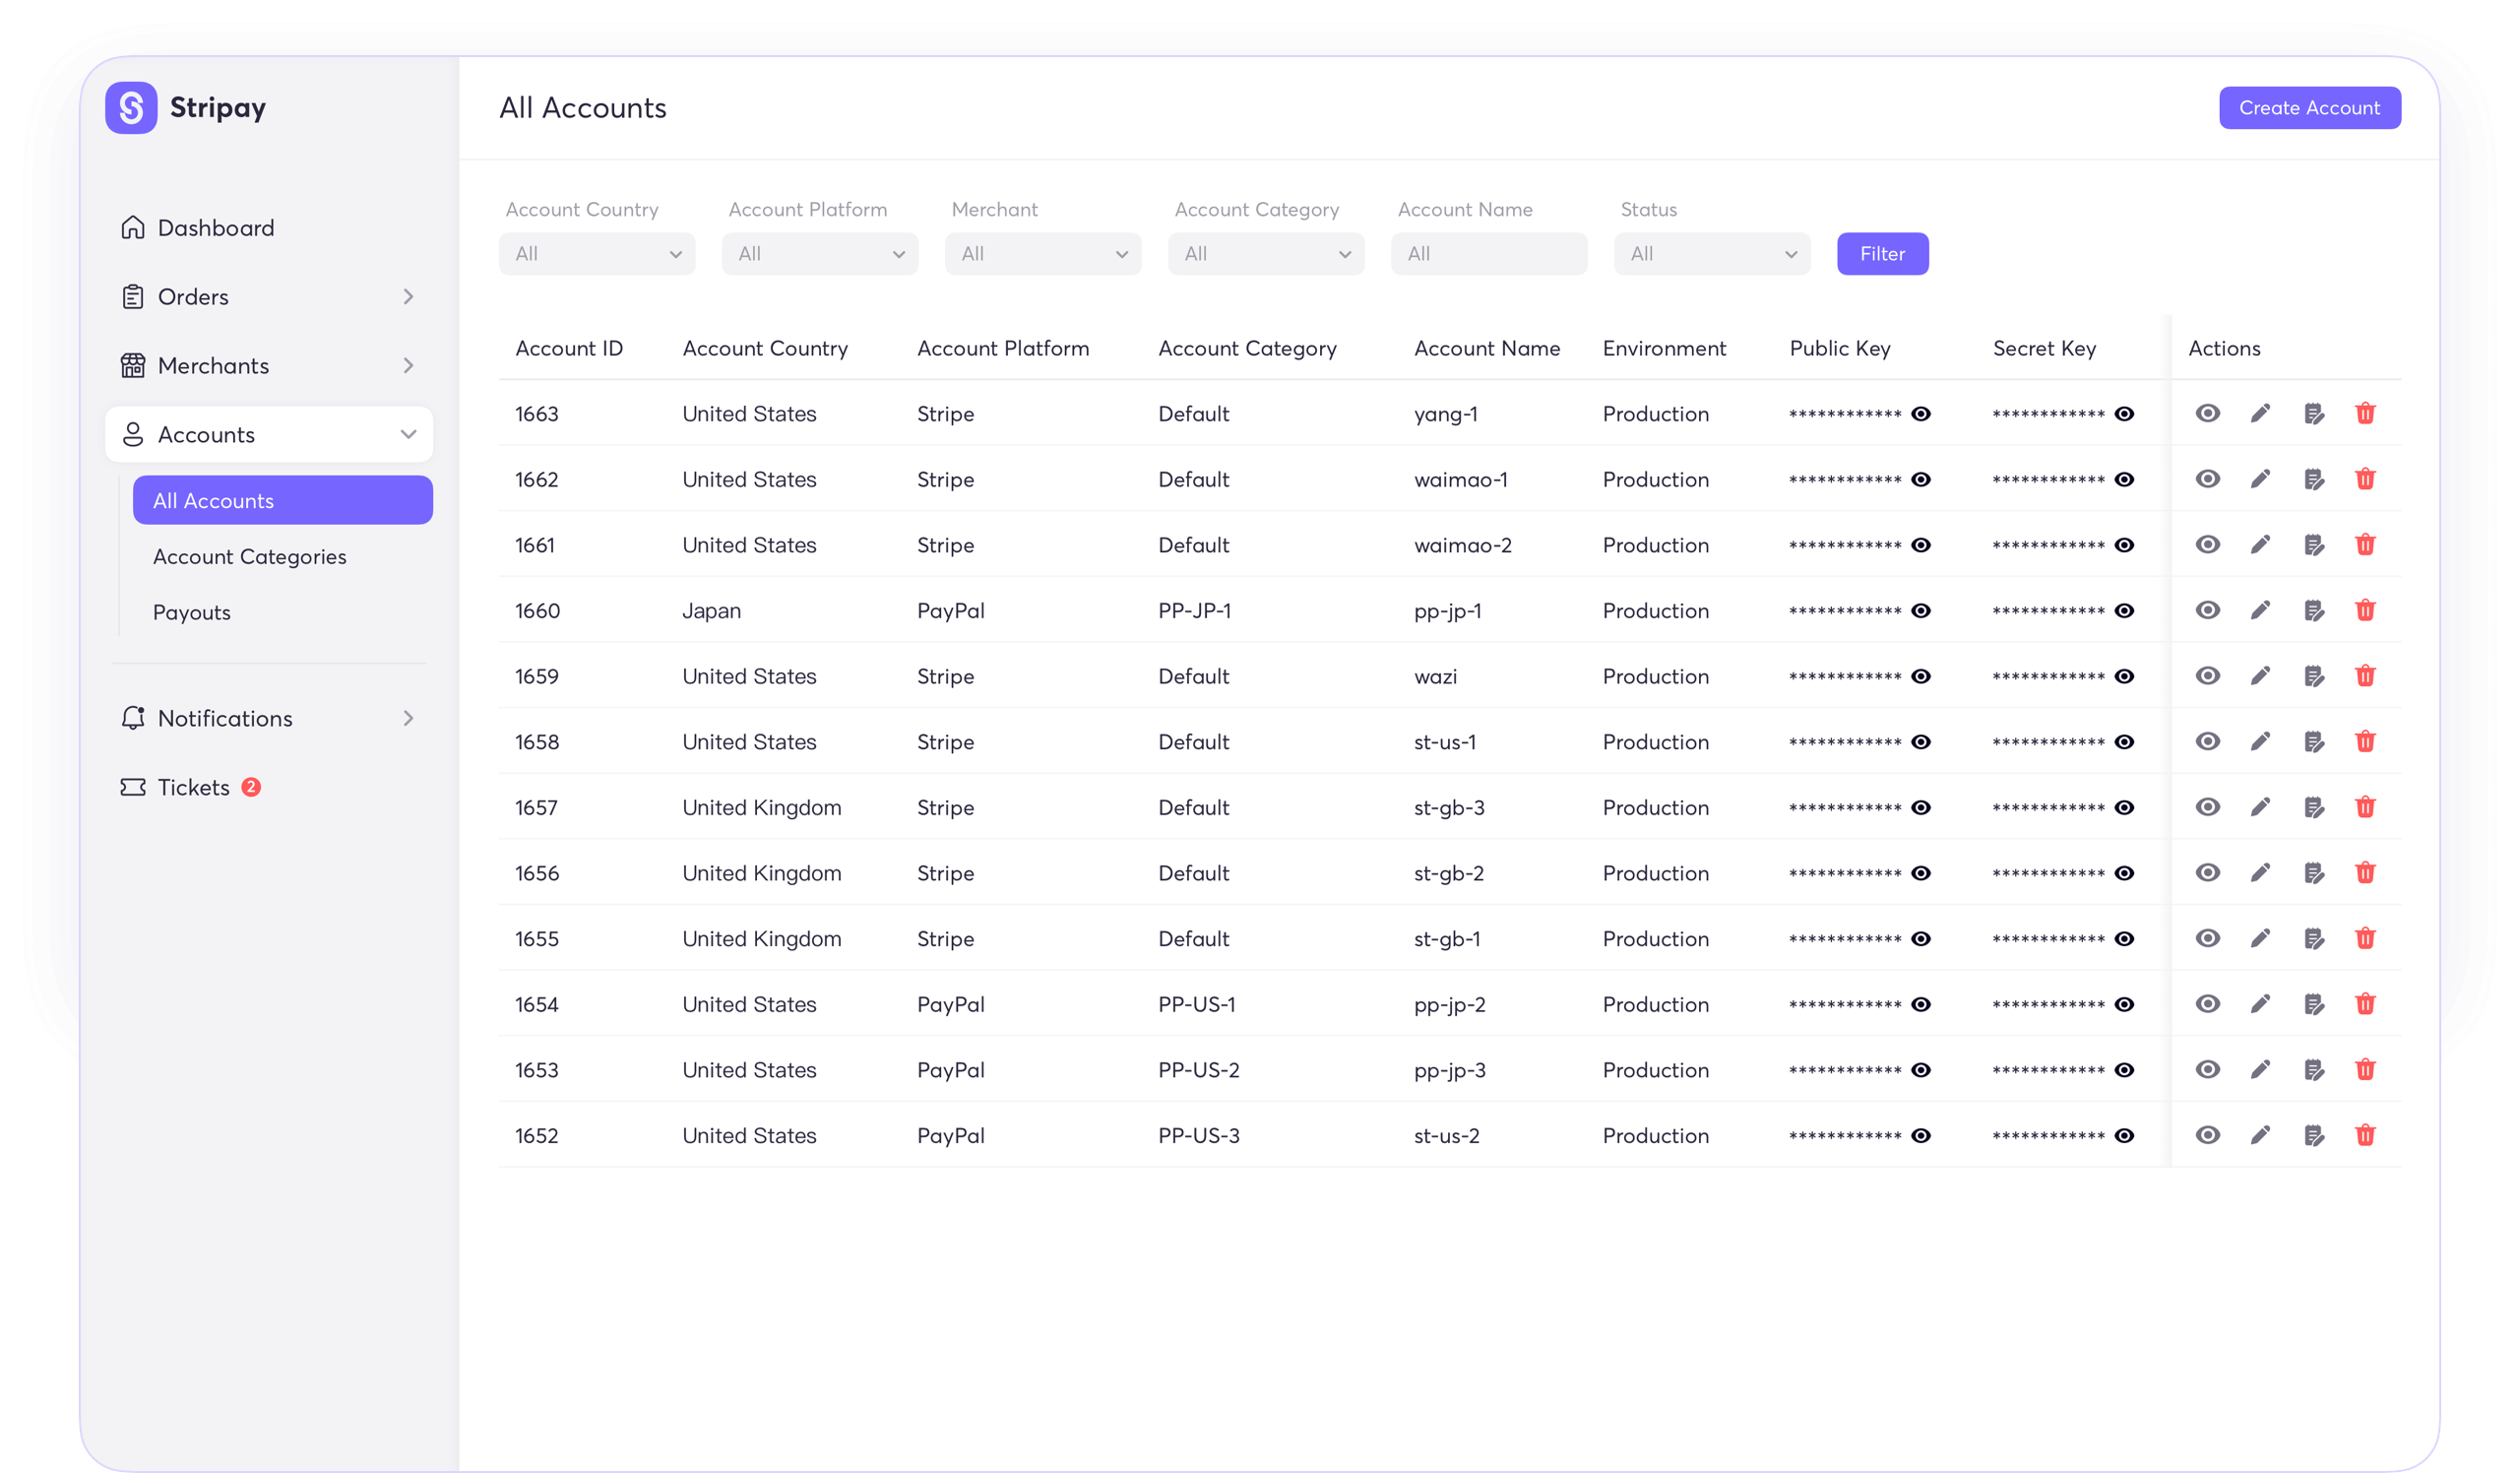Delete account st-gb-3

[2365, 807]
